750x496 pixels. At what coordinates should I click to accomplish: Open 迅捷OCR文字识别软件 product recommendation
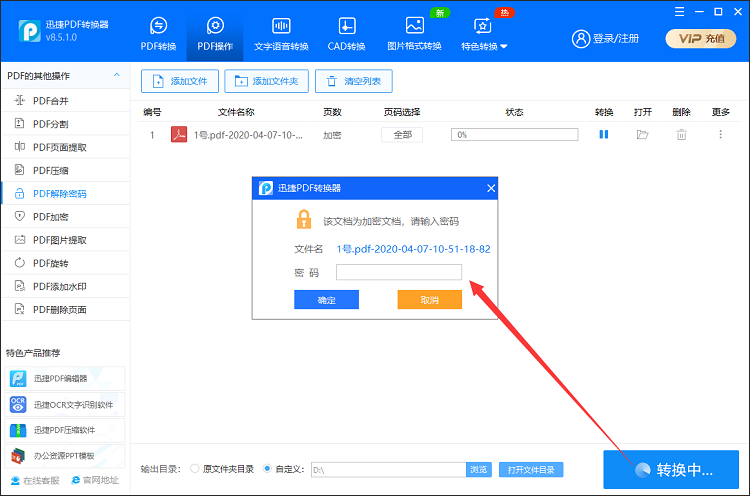[x=65, y=405]
